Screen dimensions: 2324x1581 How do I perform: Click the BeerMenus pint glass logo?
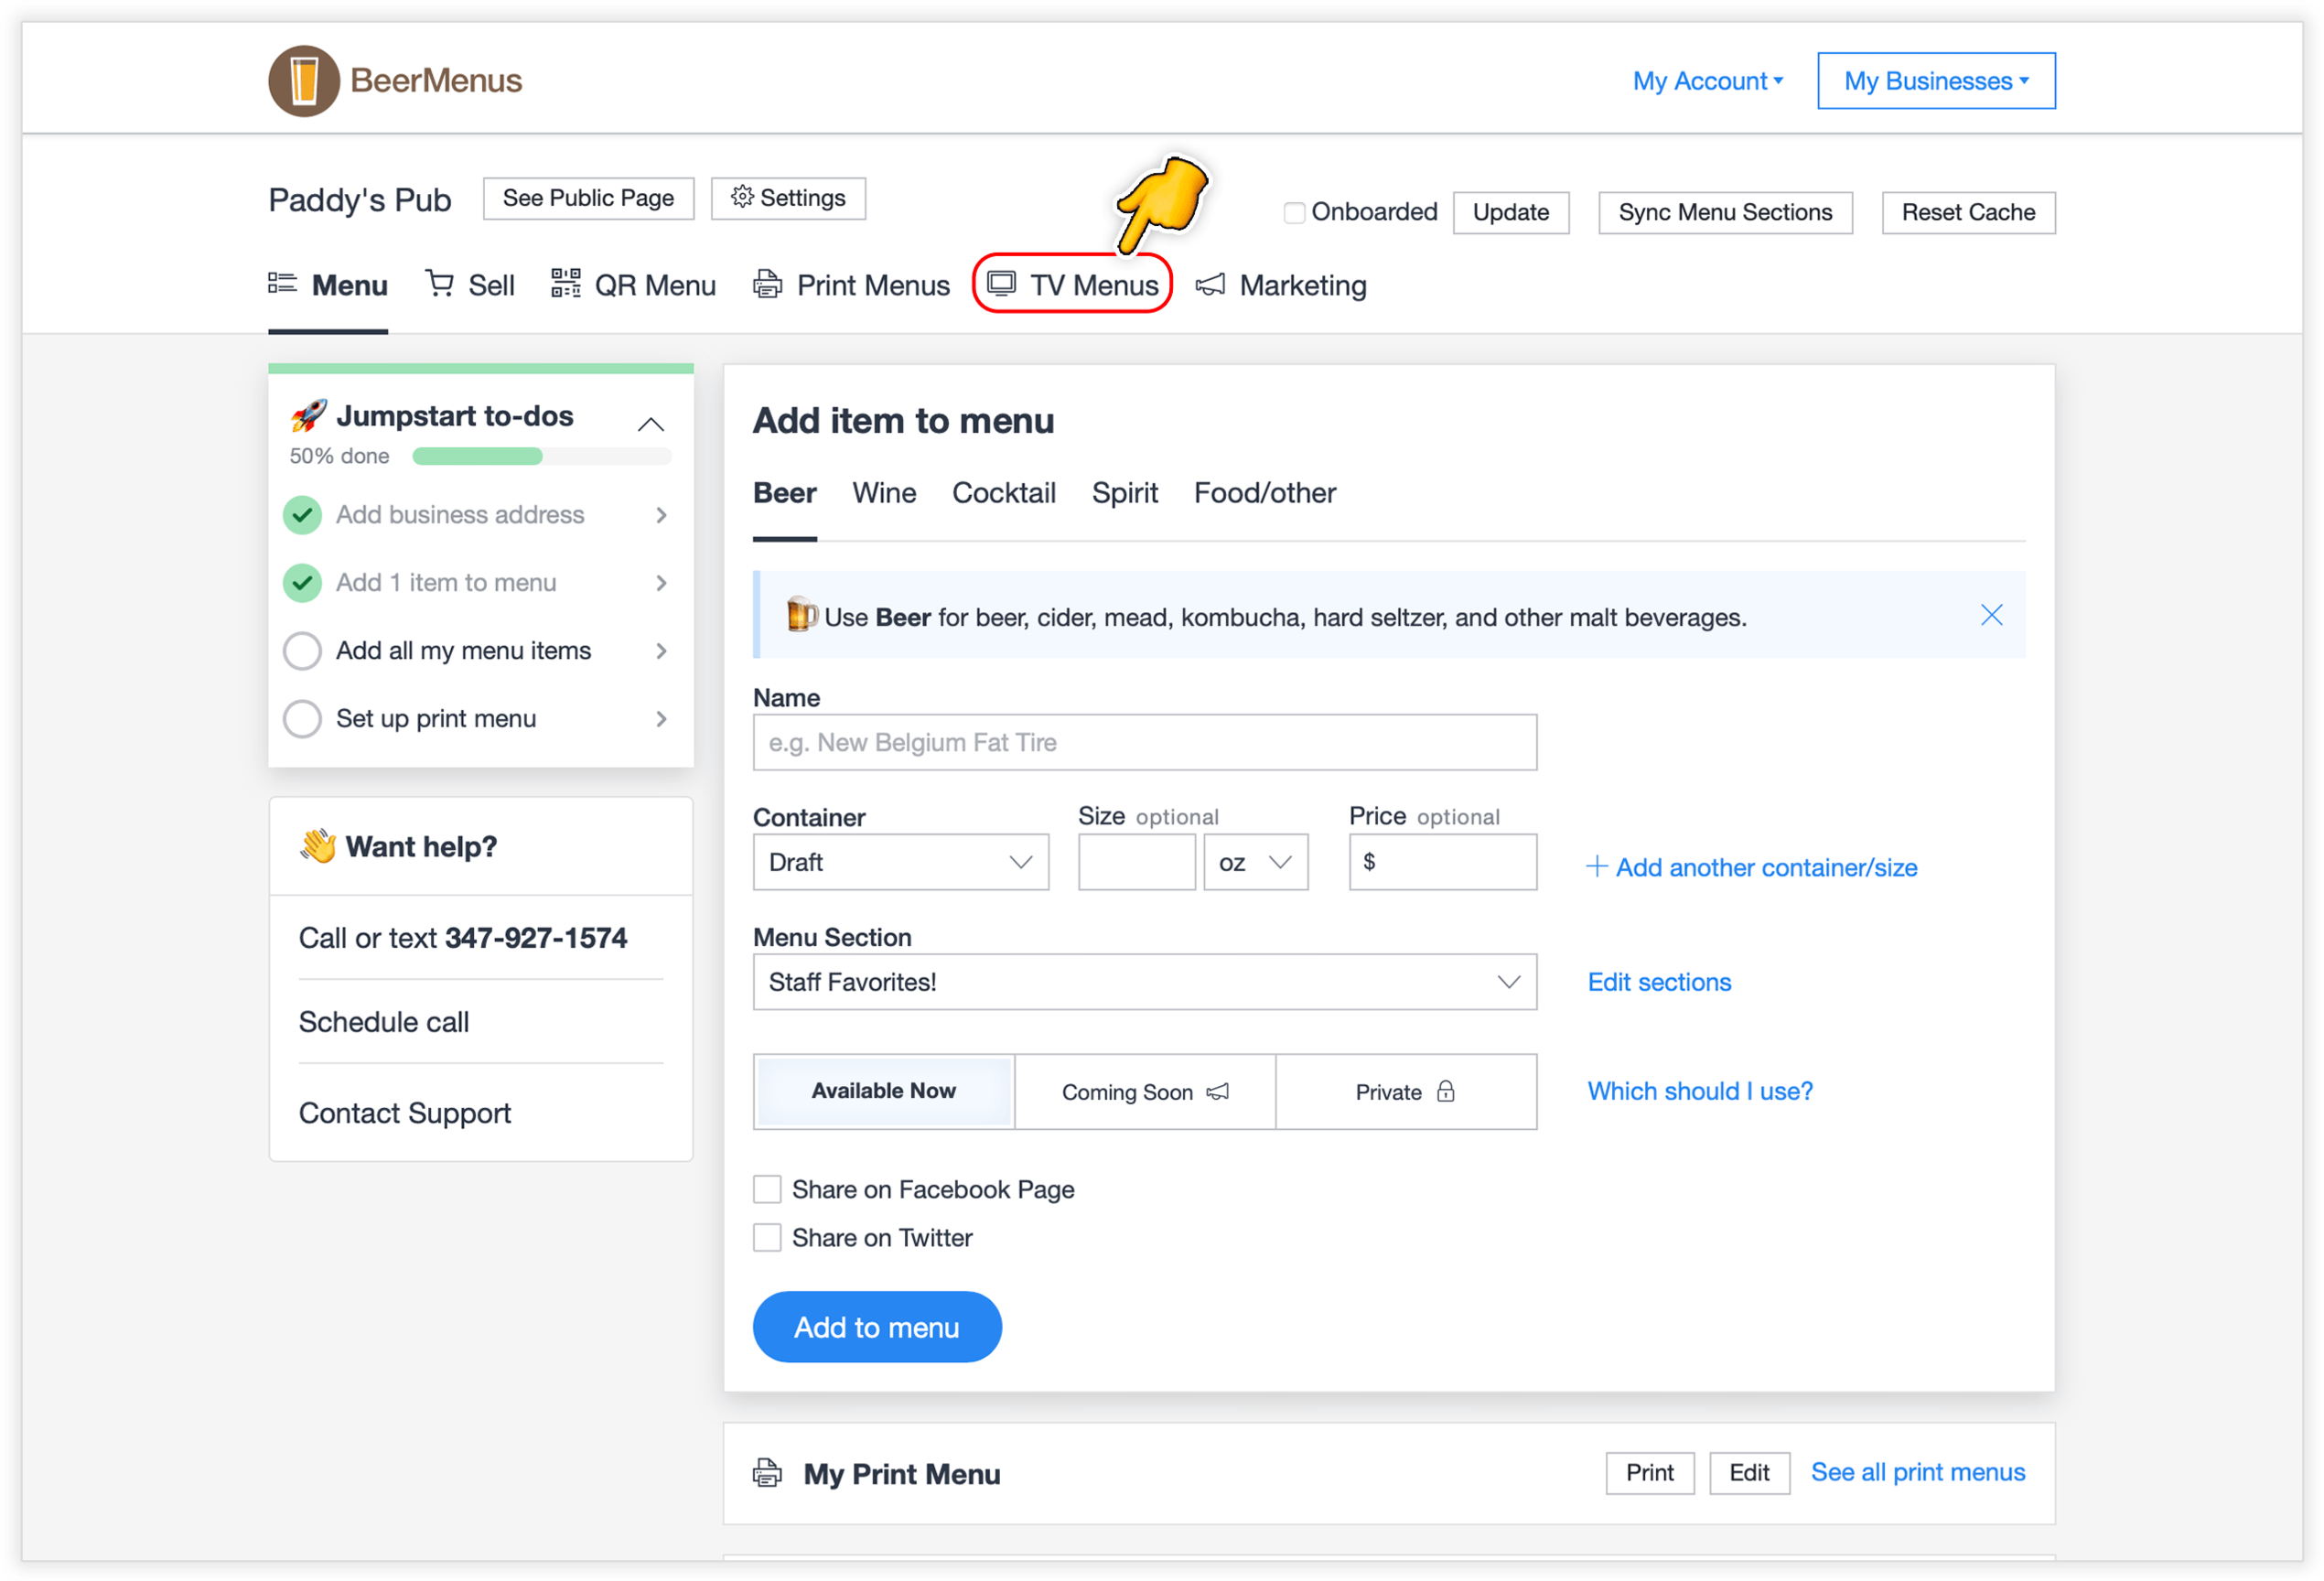coord(303,80)
